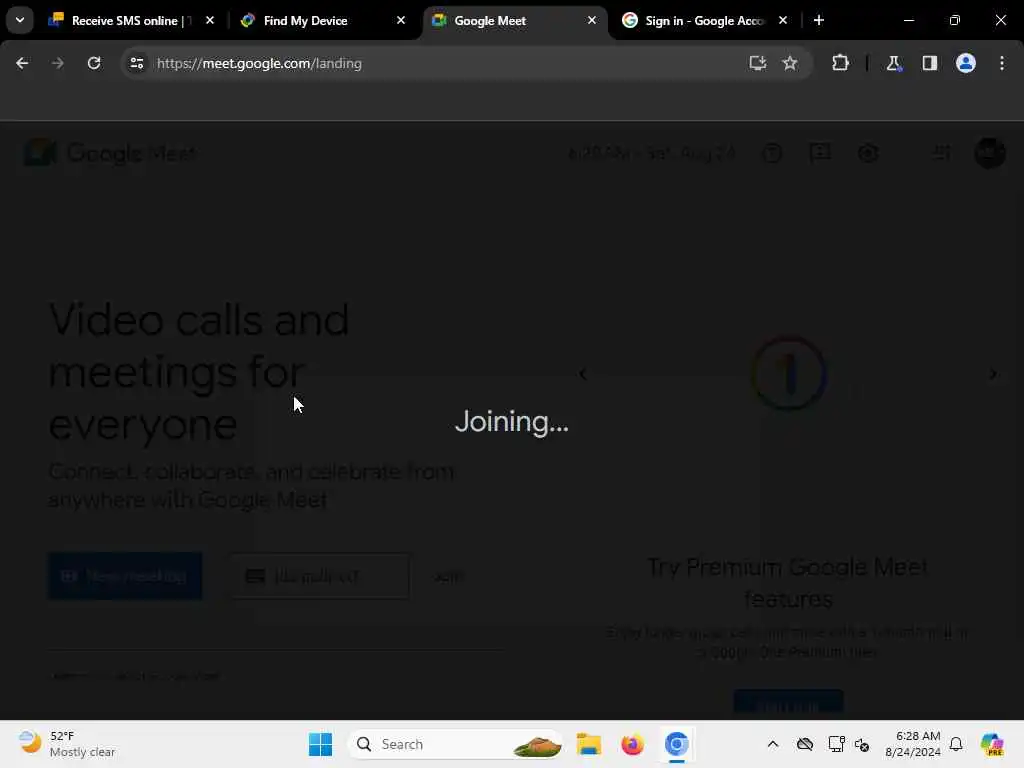1024x768 pixels.
Task: Open a new browser tab
Action: (x=819, y=20)
